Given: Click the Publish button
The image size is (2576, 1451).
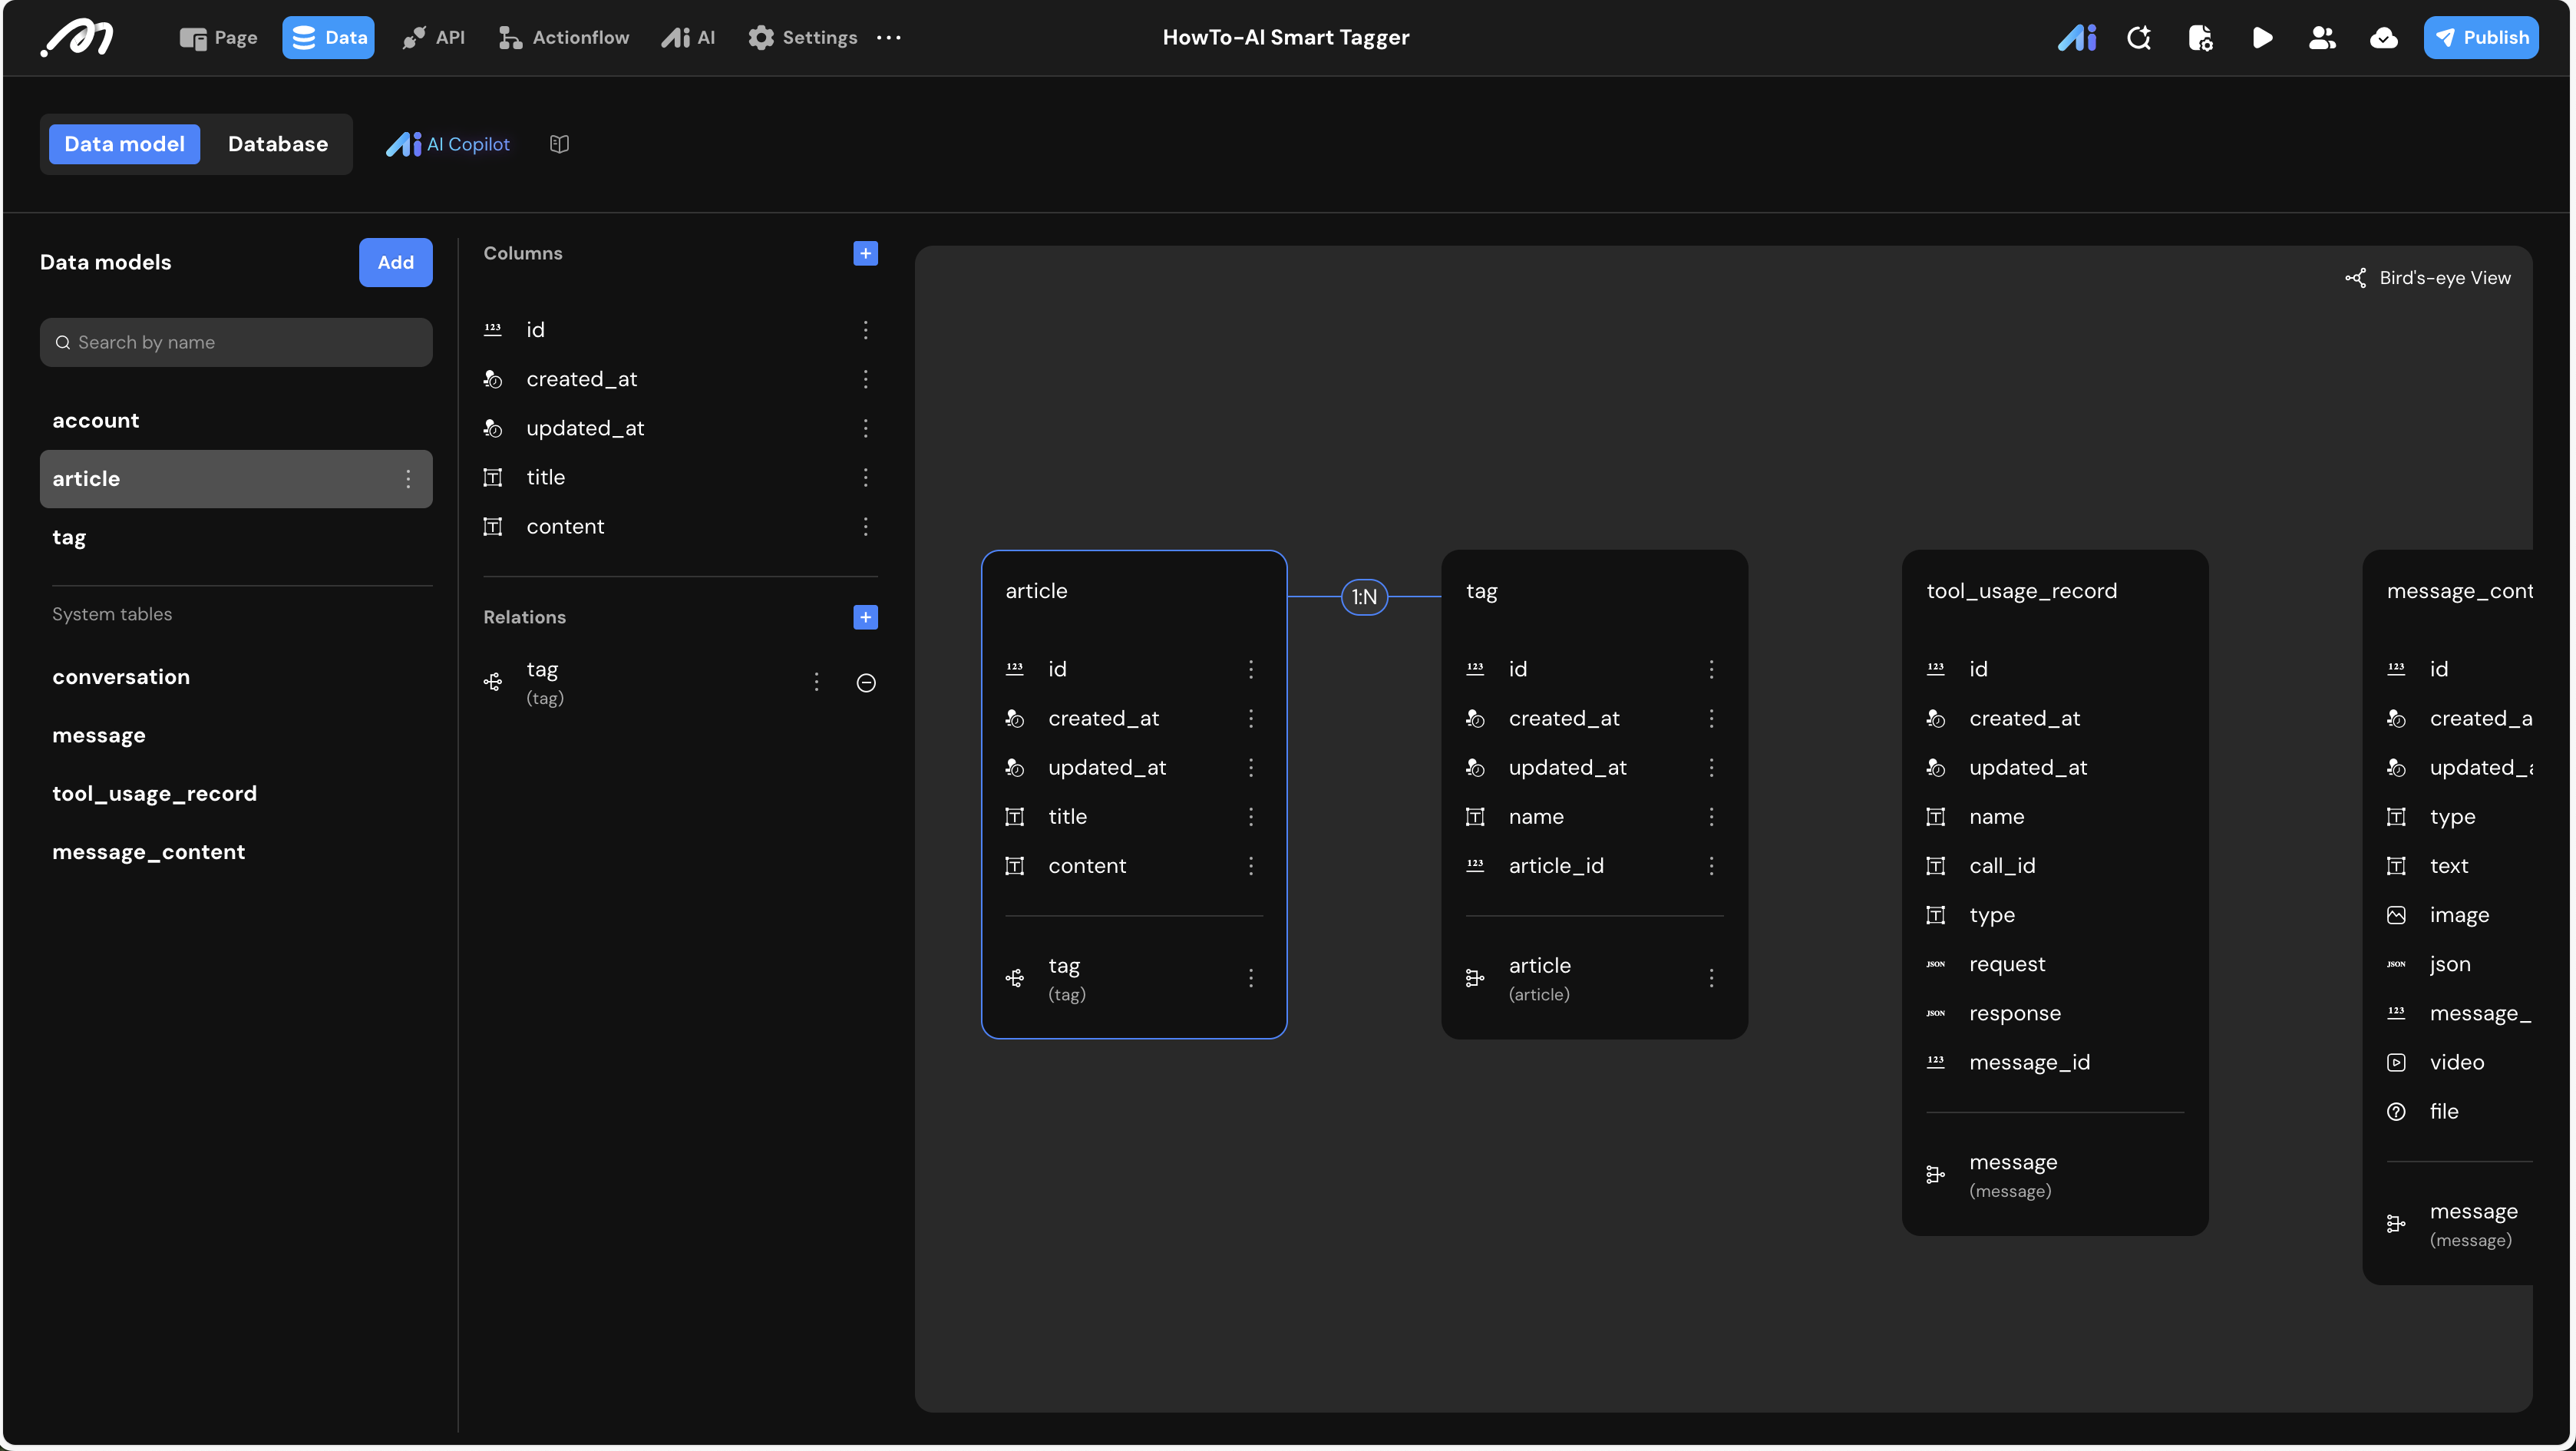Looking at the screenshot, I should tap(2480, 38).
